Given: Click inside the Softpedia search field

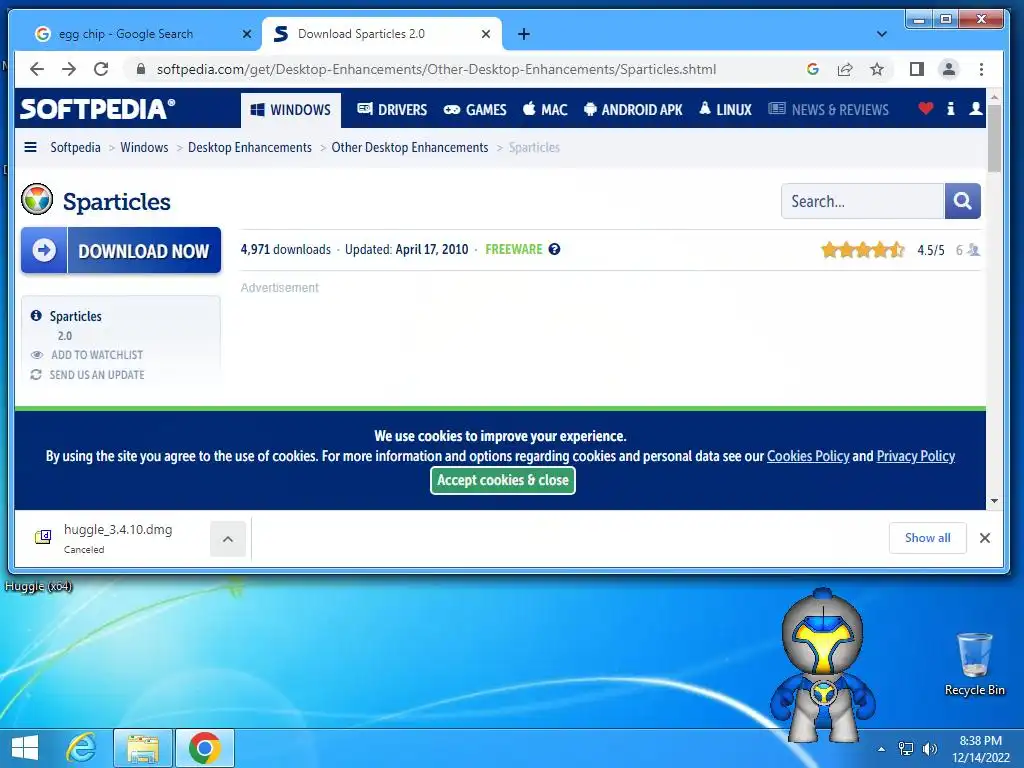Looking at the screenshot, I should pyautogui.click(x=863, y=201).
